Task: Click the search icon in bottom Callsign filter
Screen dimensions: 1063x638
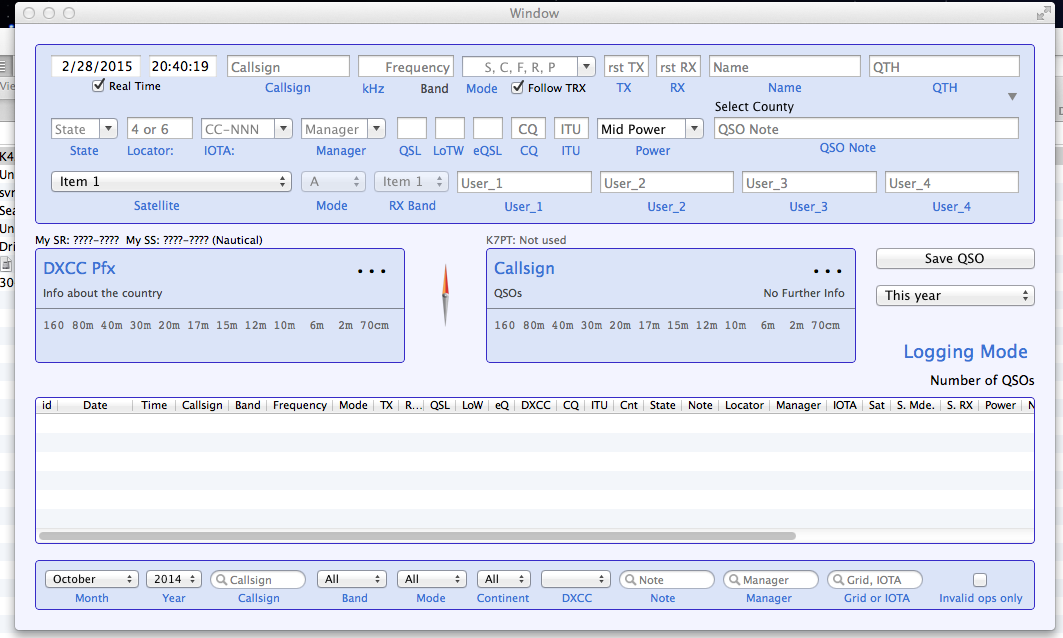Action: pyautogui.click(x=220, y=580)
